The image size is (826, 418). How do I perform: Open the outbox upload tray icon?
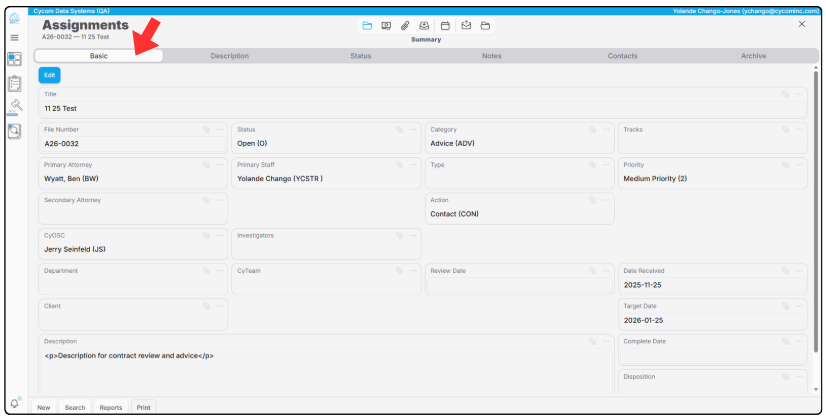point(466,25)
